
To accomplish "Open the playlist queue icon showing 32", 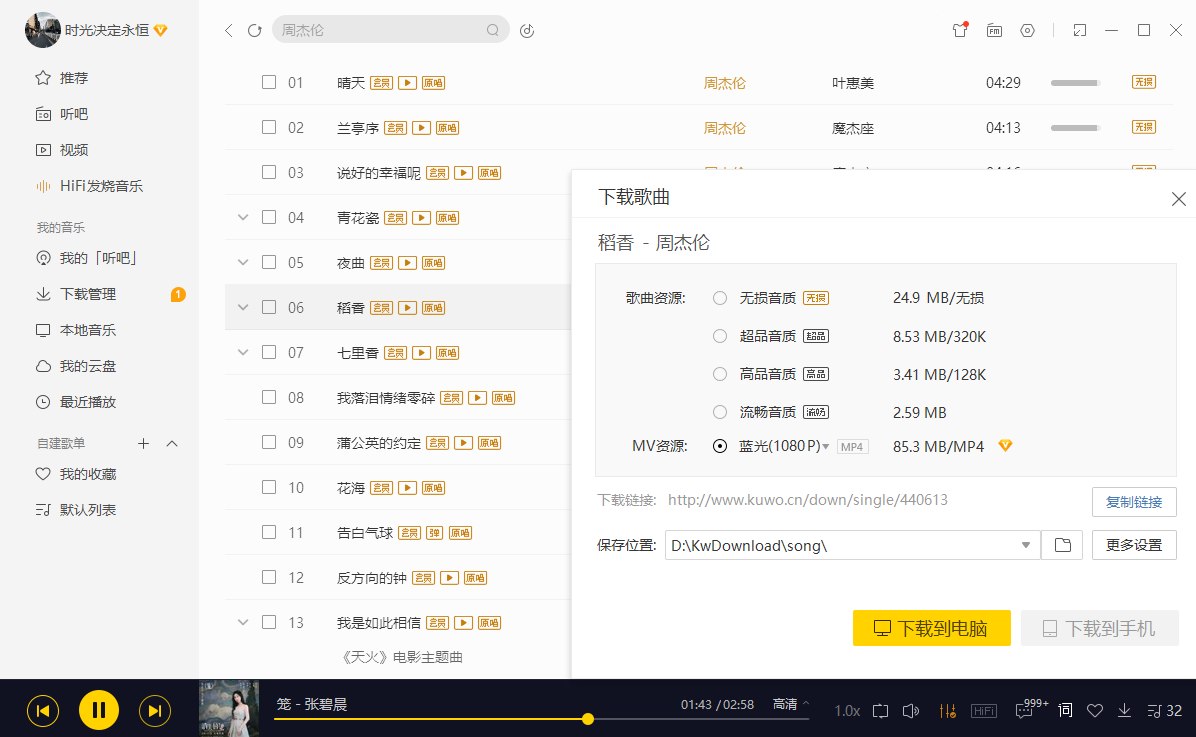I will click(x=1165, y=711).
